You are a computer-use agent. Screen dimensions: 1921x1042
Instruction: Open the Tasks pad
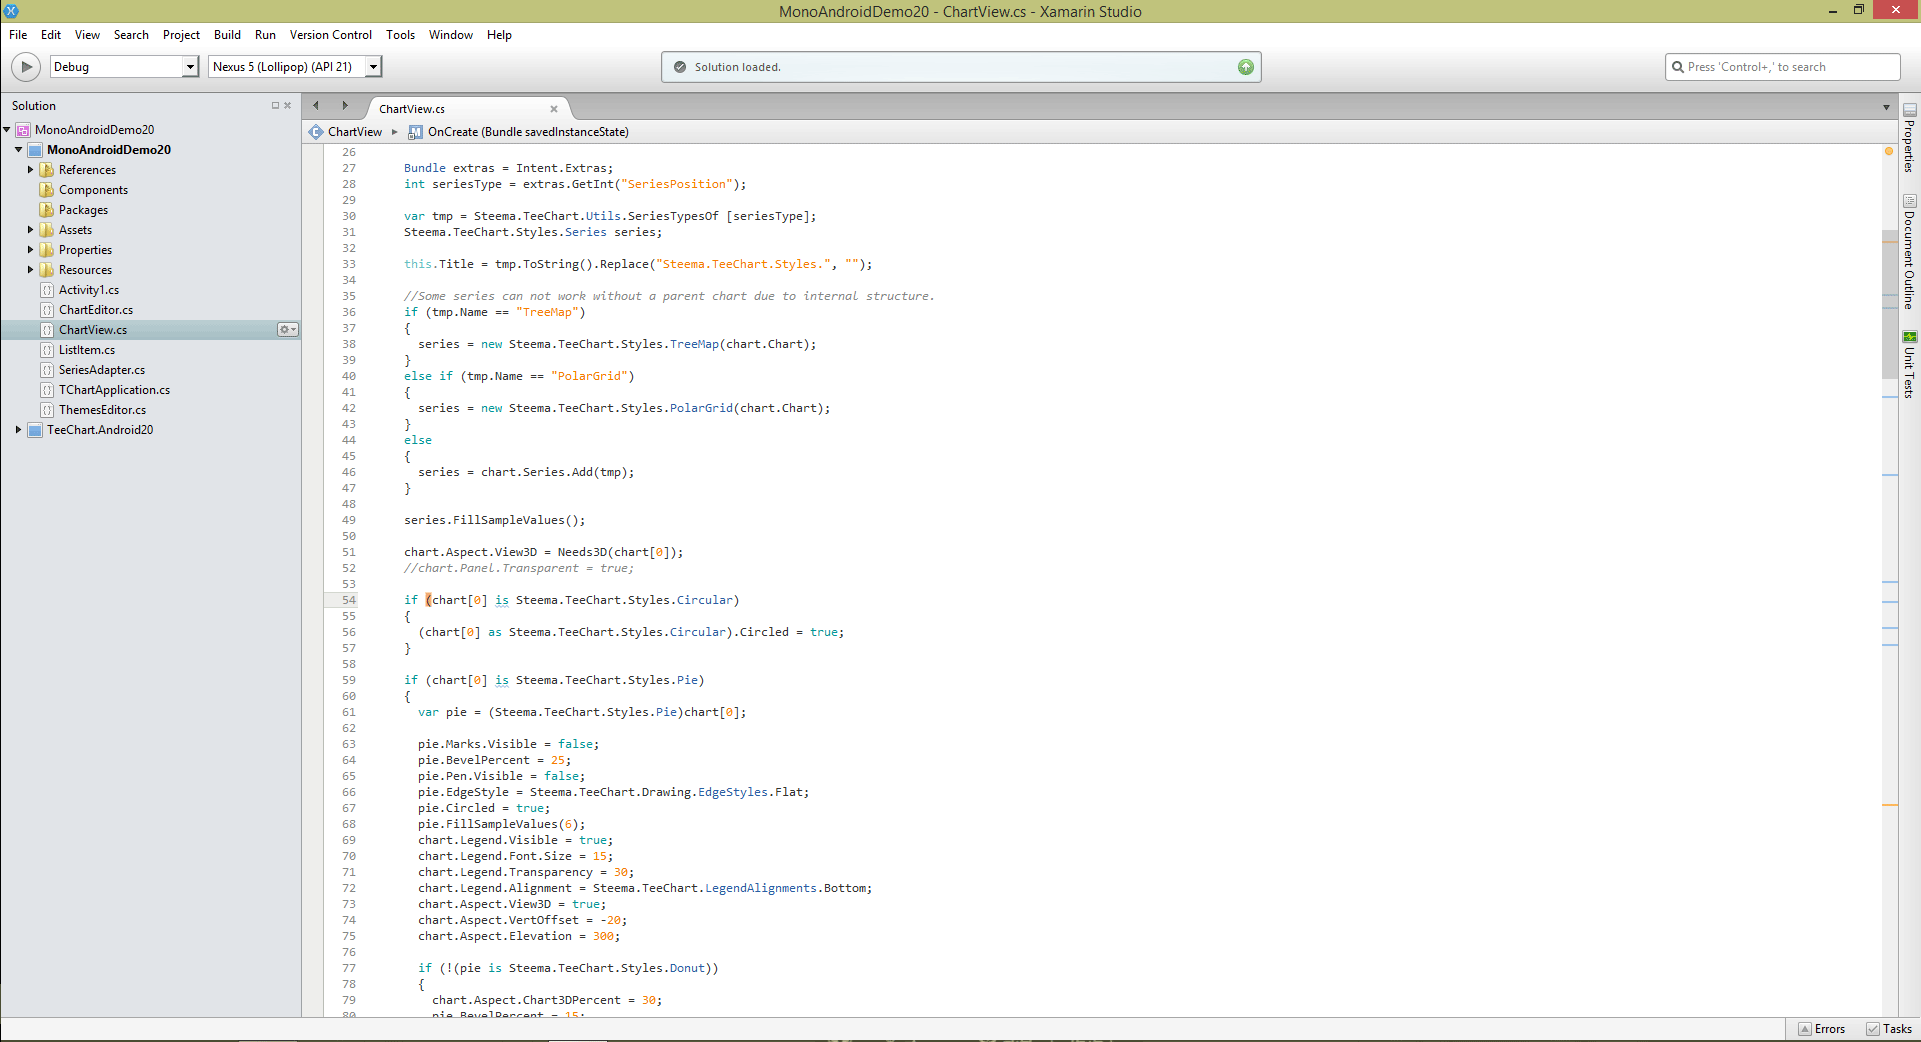click(1889, 1029)
